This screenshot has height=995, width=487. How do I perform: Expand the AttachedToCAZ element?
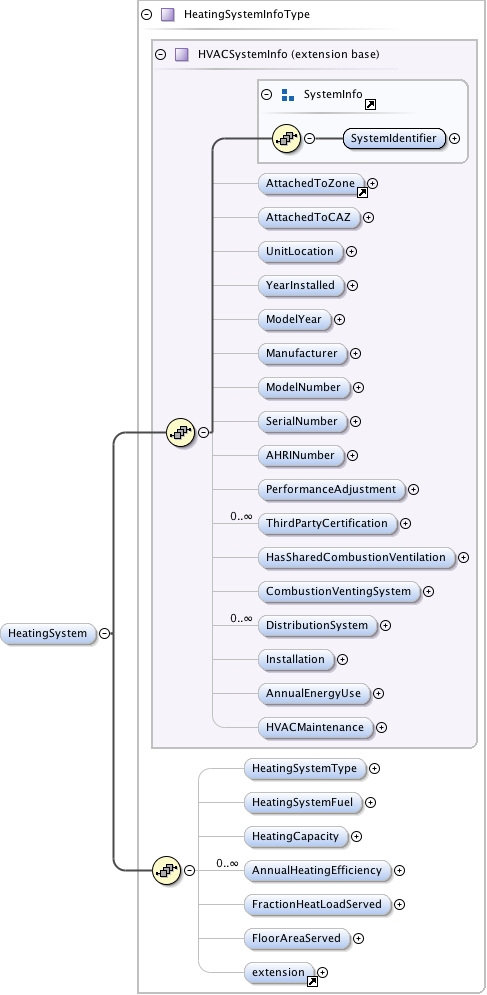point(368,217)
